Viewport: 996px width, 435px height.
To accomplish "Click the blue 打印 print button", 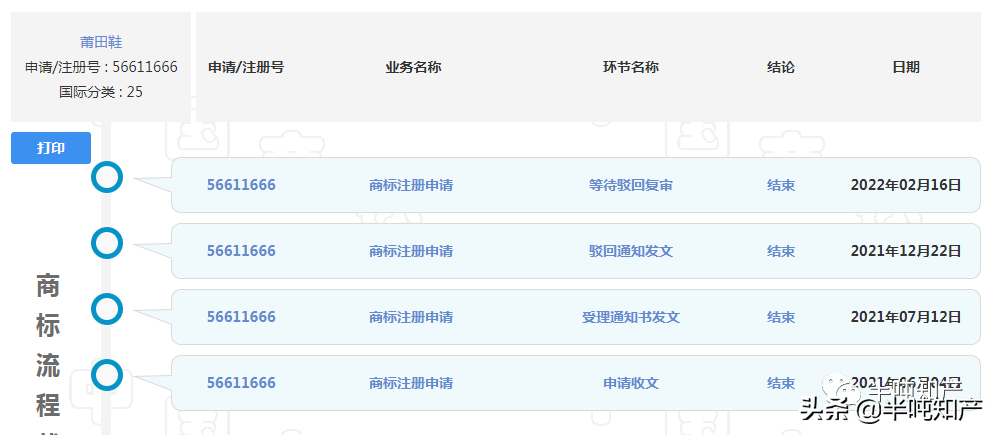I will pos(51,148).
